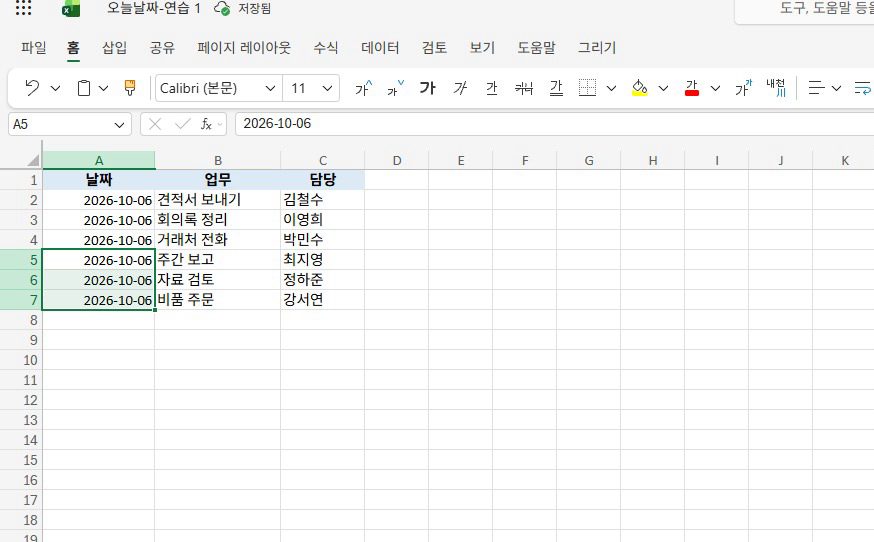This screenshot has height=542, width=874.
Task: Click the workbook title 오늘날짜-연습 1
Action: (x=154, y=8)
